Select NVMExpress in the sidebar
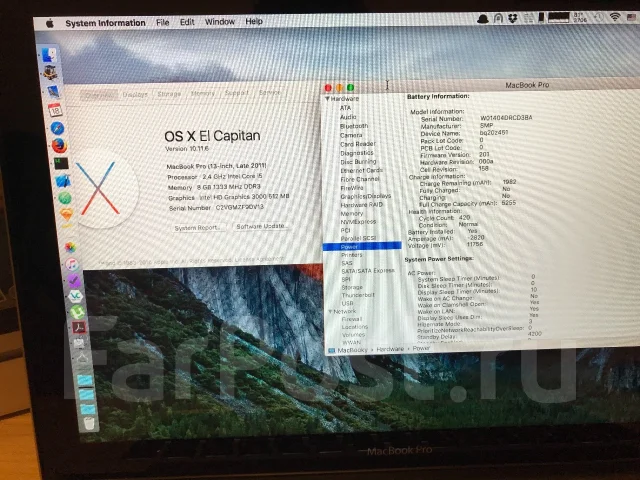 (358, 222)
